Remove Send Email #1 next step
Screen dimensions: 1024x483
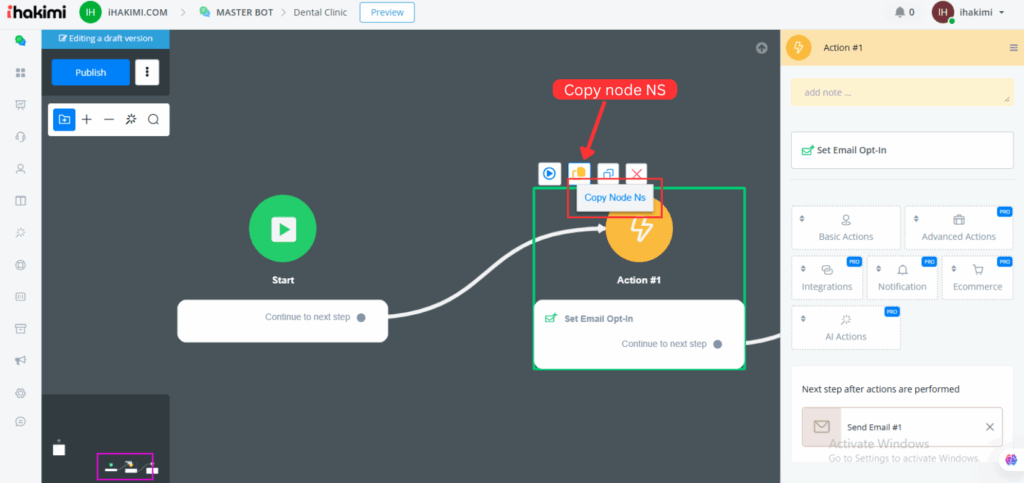989,427
